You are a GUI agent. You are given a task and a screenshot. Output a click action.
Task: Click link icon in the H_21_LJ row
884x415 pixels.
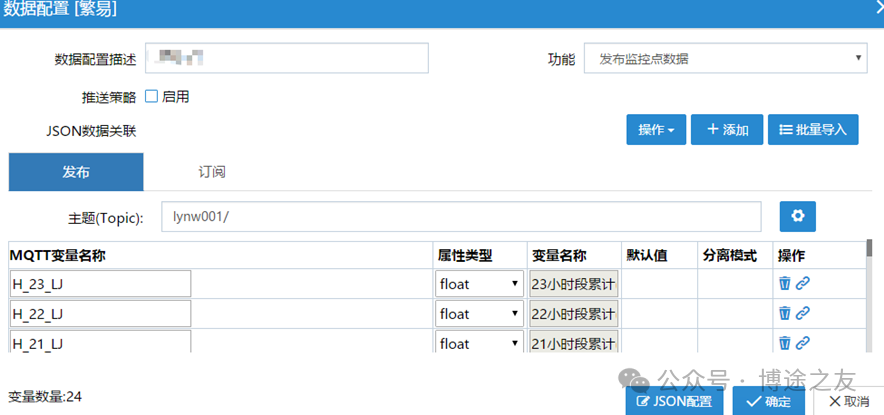[x=803, y=342]
